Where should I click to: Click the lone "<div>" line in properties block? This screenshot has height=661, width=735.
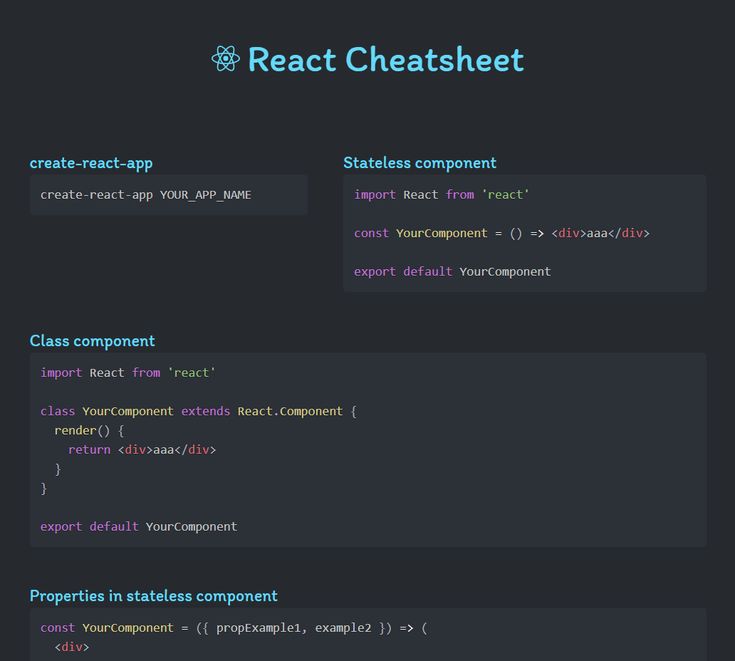click(72, 647)
